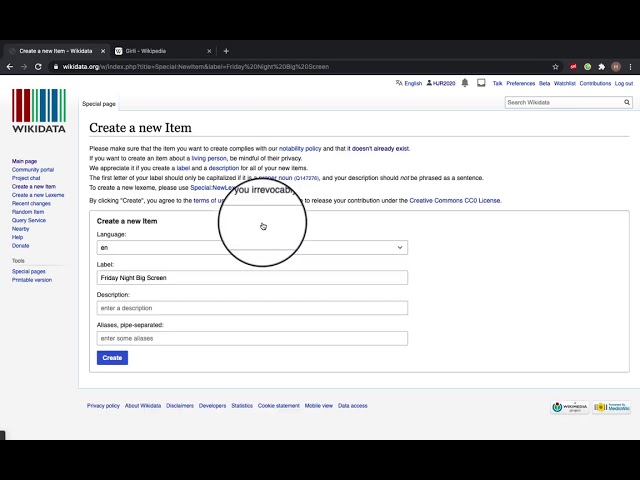640x480 pixels.
Task: Open Community portal
Action: 33,170
